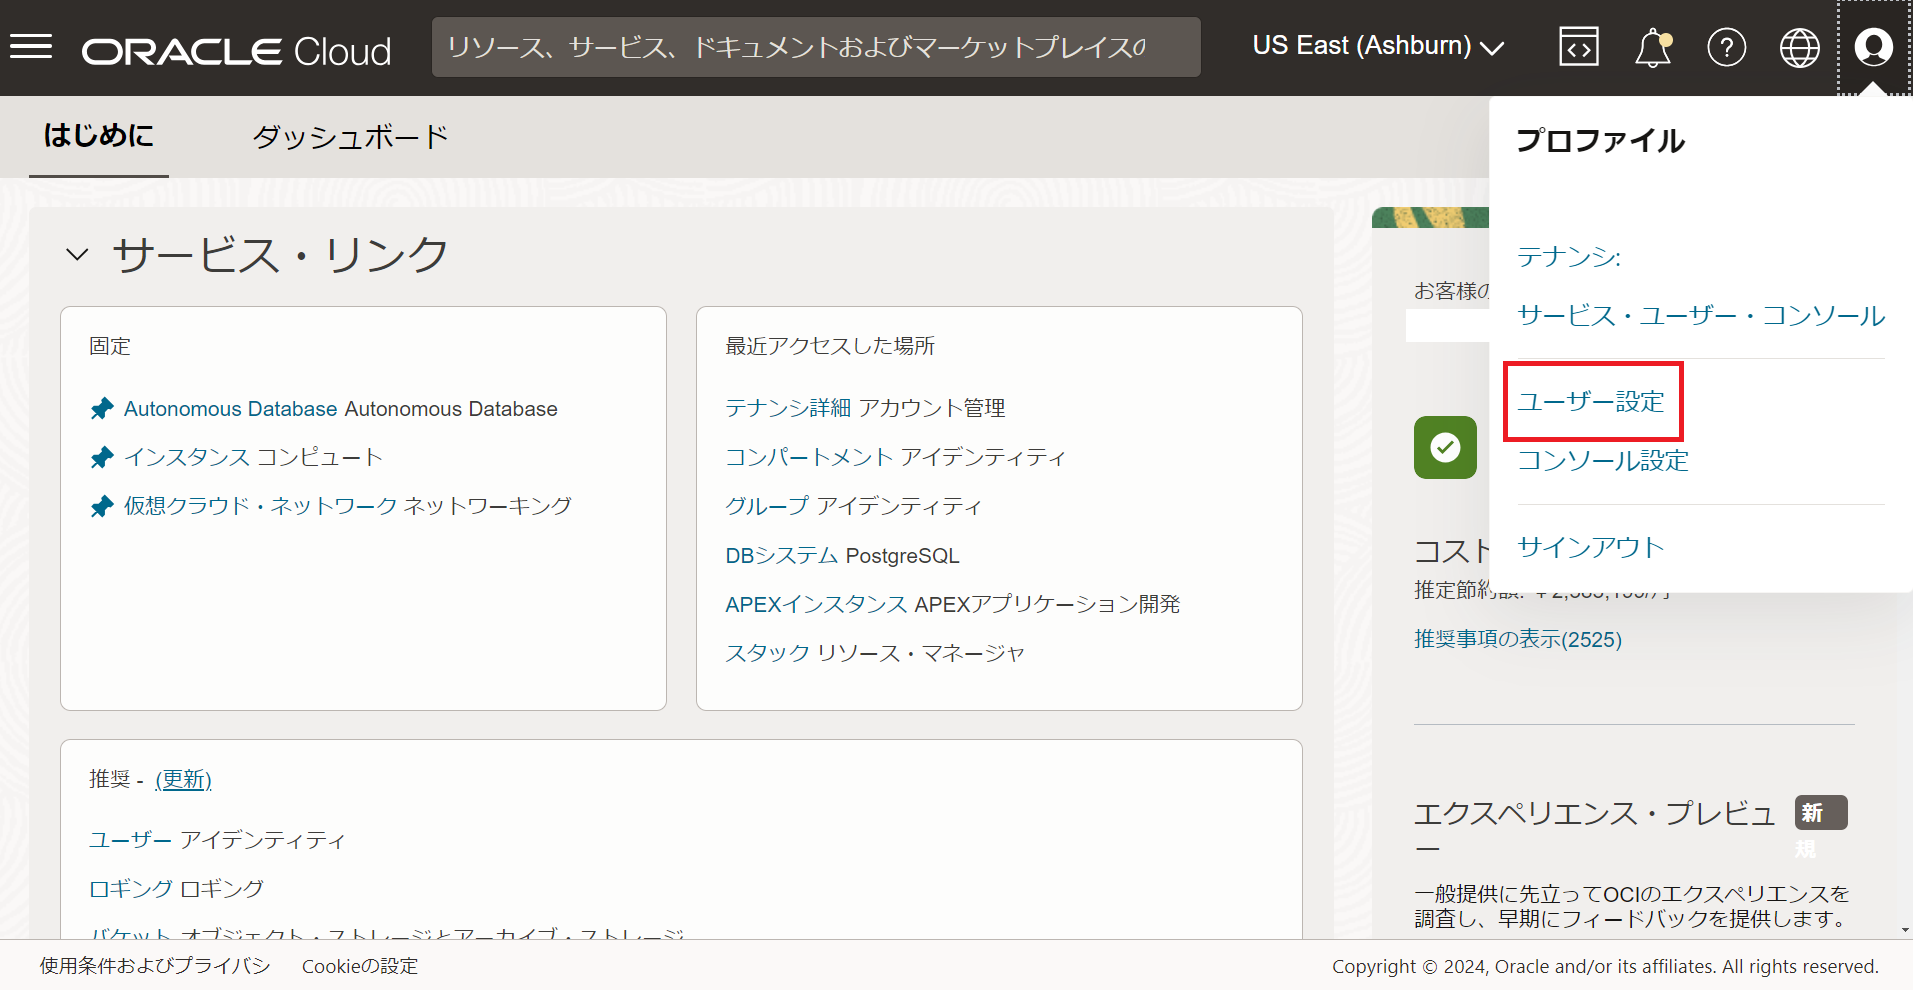Image resolution: width=1913 pixels, height=990 pixels.
Task: Open the テナンシ詳細 recent link
Action: [787, 408]
